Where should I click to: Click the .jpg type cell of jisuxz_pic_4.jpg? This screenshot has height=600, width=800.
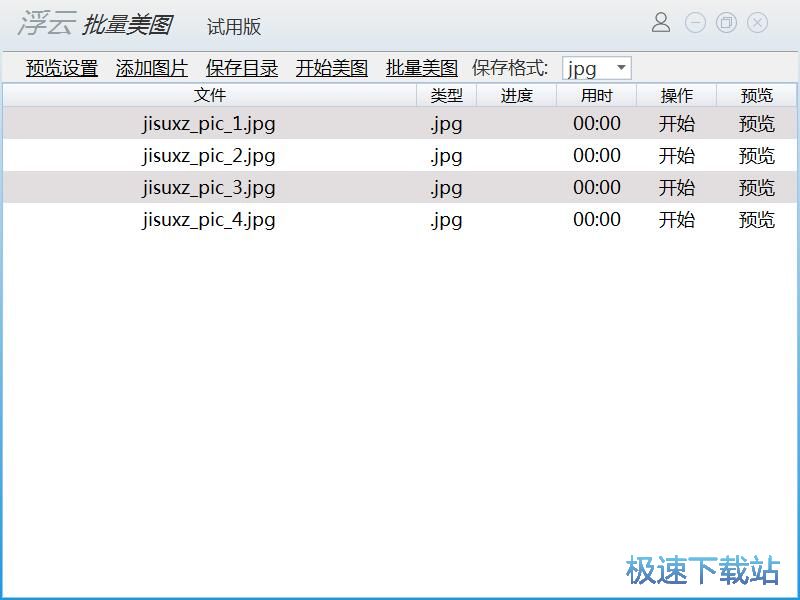point(446,220)
